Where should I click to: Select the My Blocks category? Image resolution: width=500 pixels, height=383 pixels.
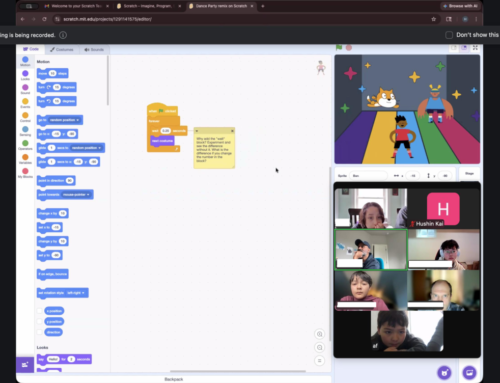(25, 173)
